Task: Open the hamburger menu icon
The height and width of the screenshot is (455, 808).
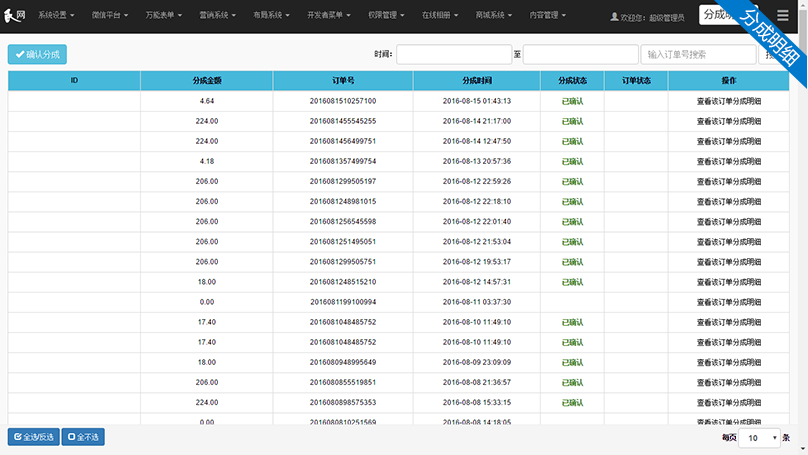Action: tap(782, 15)
